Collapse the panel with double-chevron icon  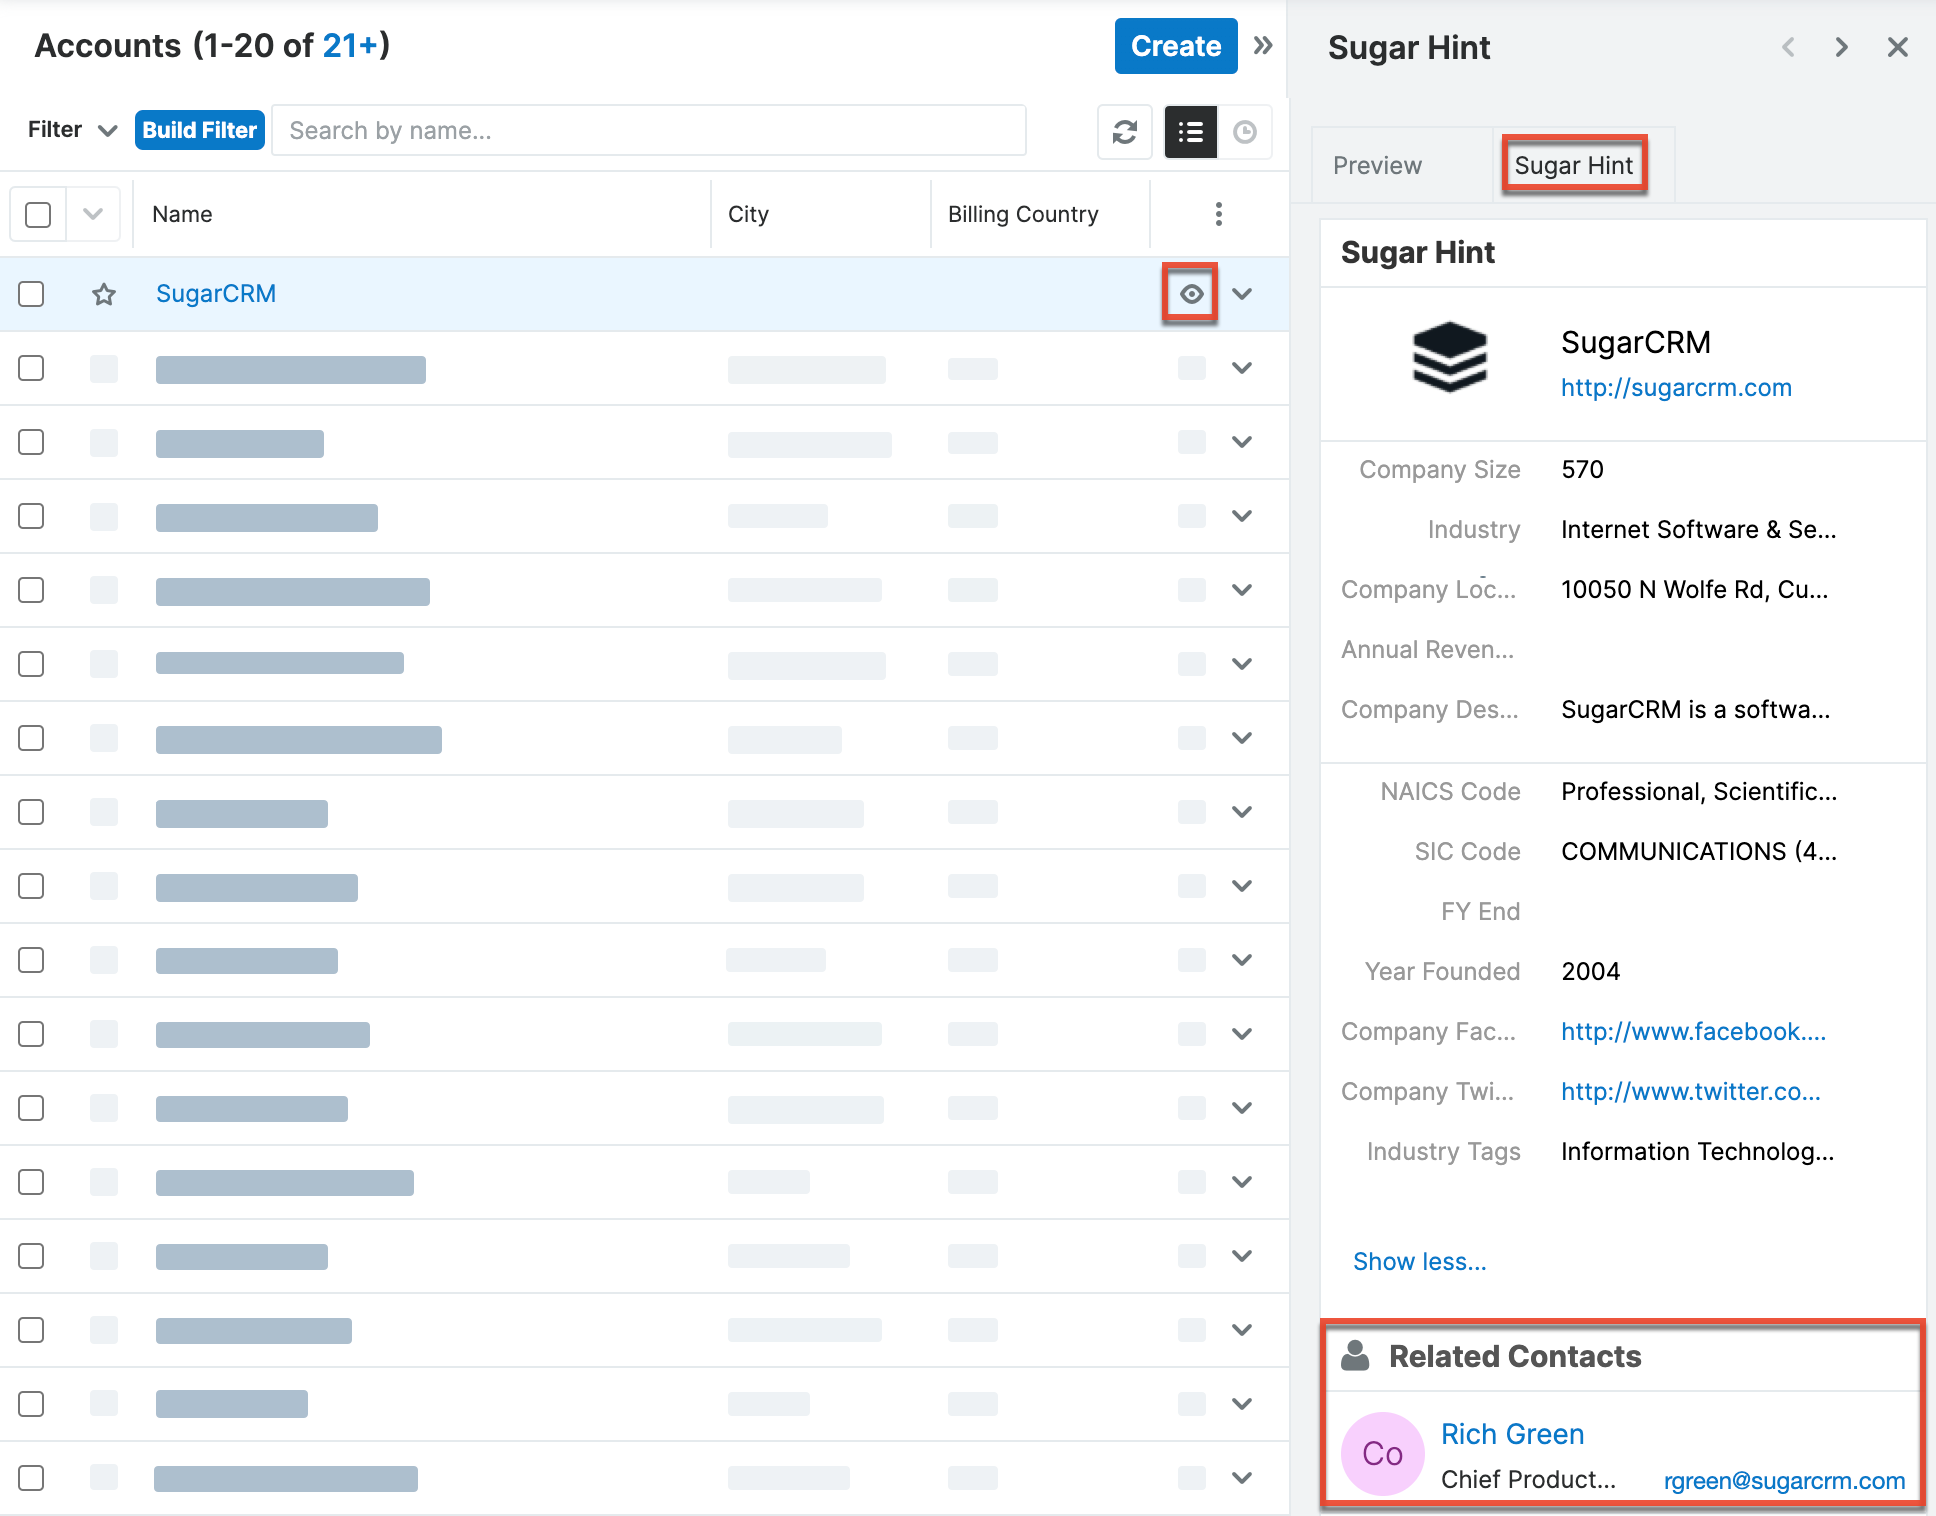(x=1263, y=46)
